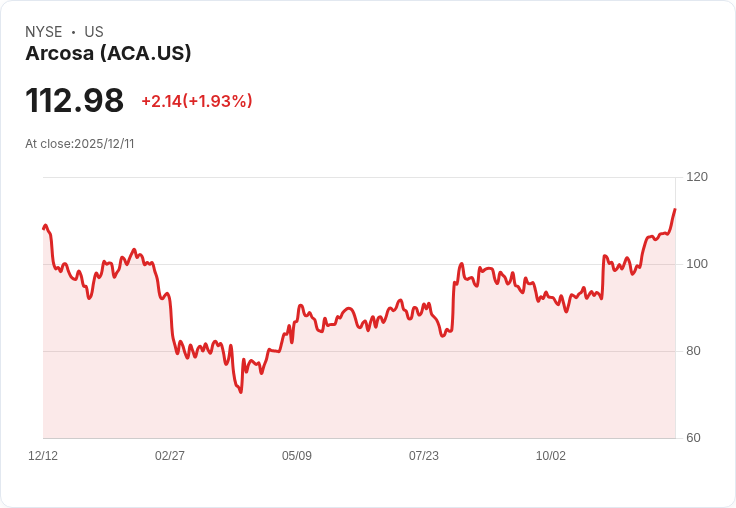Click the 12/12 date axis label

43,455
